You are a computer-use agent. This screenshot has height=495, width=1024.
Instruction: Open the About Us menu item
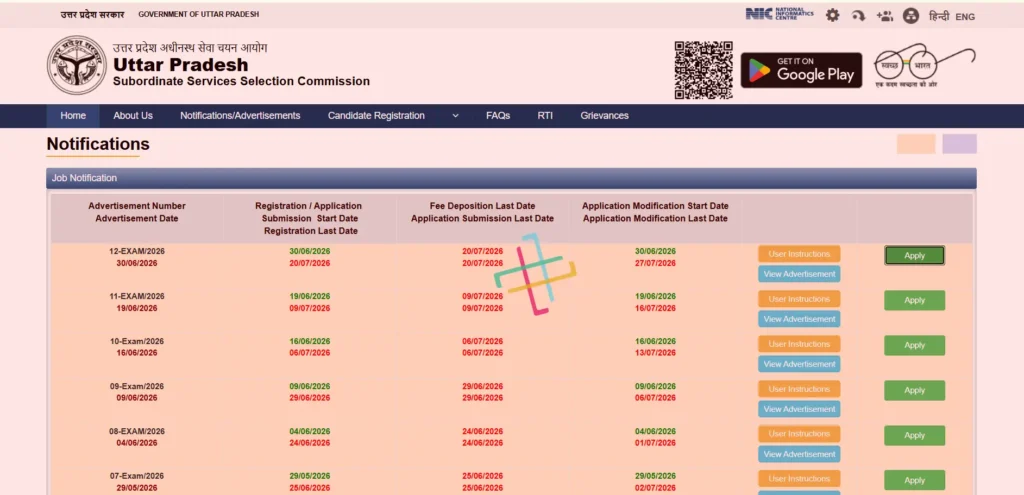[x=133, y=116]
